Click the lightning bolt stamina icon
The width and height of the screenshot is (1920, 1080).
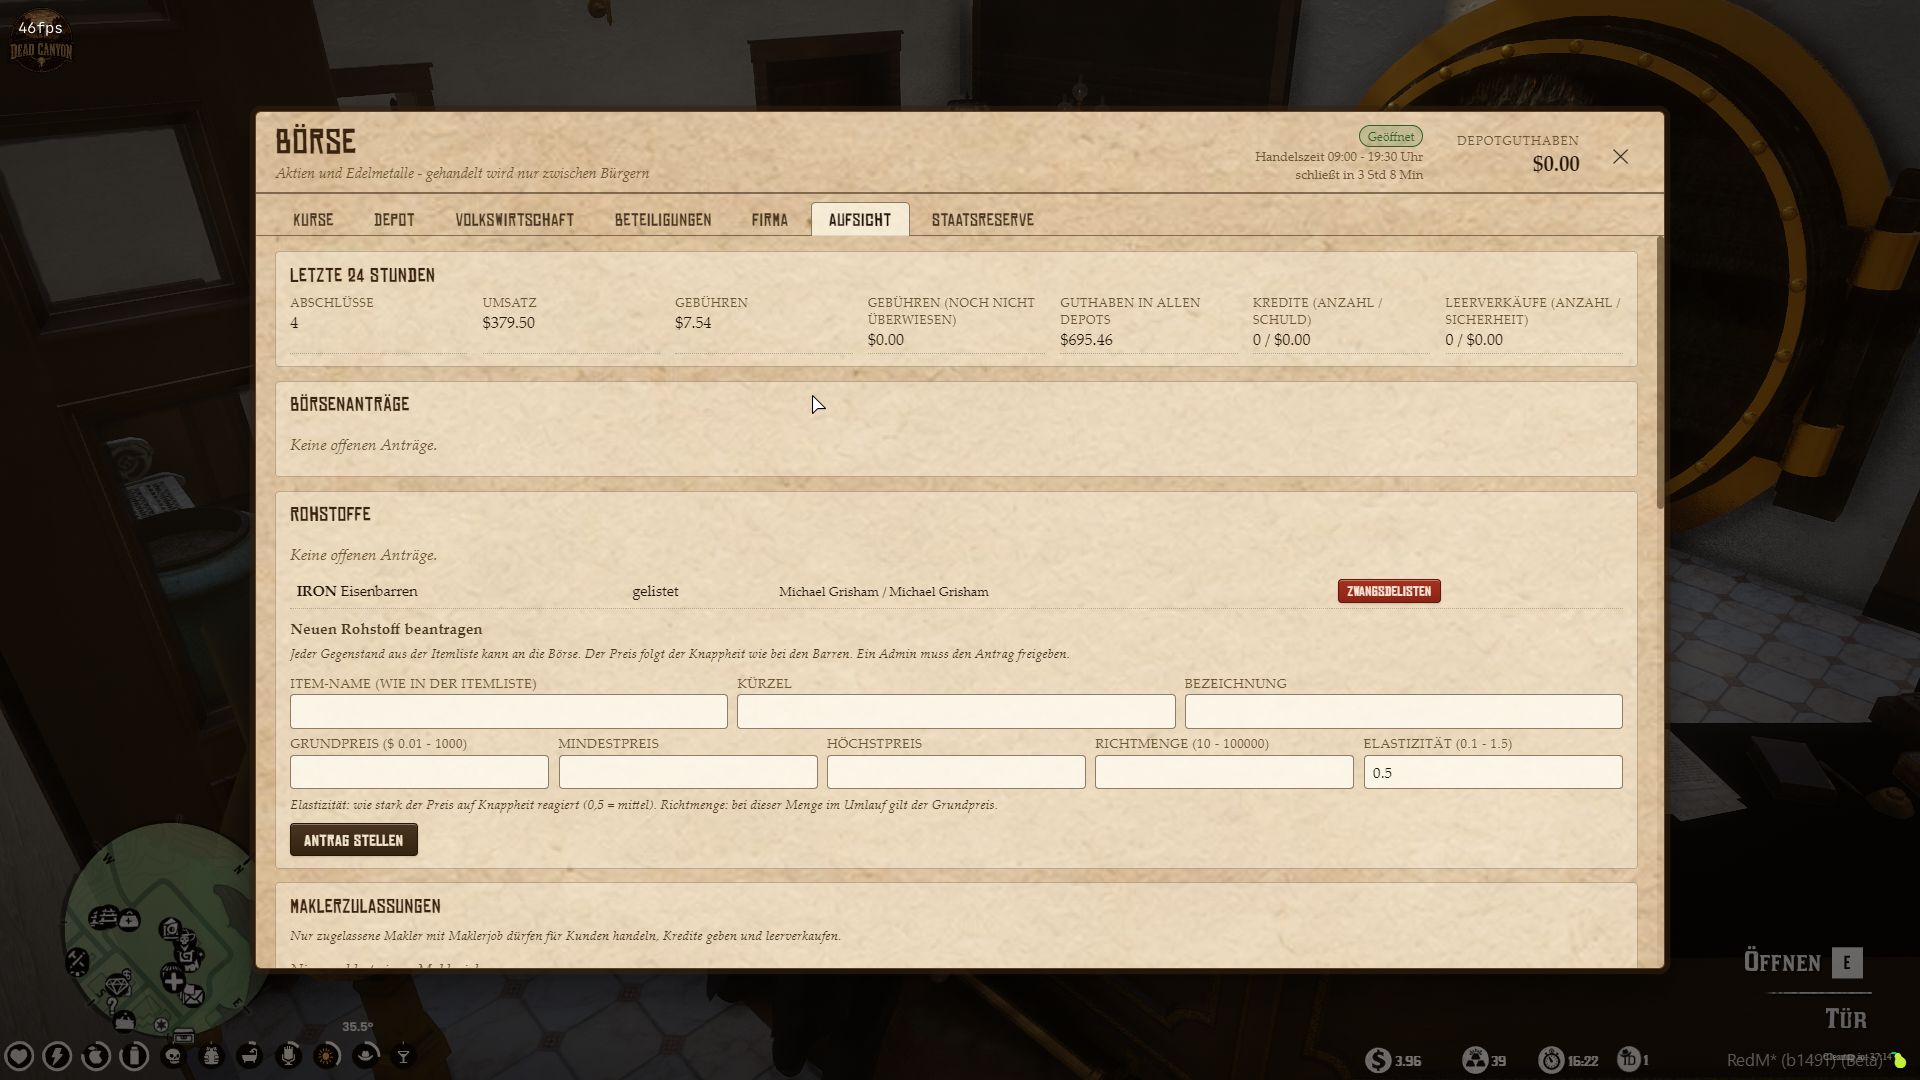(x=57, y=1056)
